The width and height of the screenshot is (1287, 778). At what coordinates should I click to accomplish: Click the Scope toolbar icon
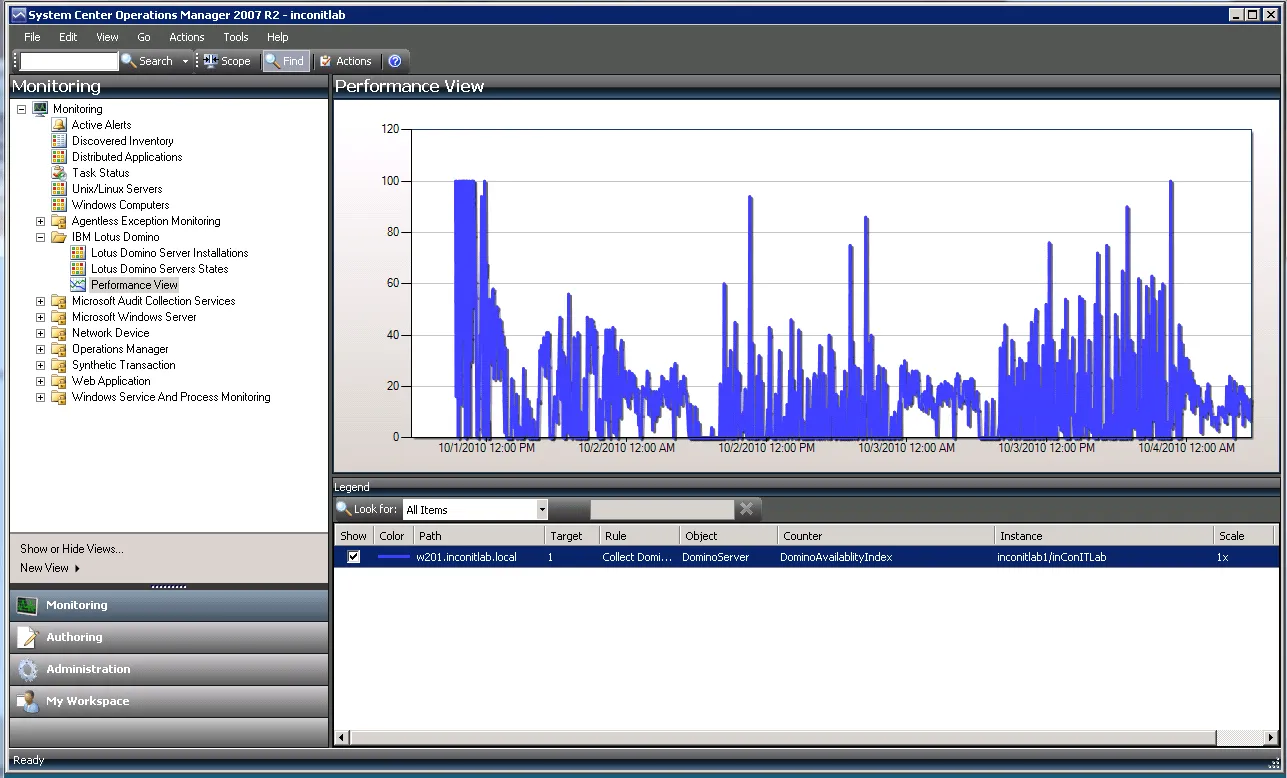click(211, 61)
